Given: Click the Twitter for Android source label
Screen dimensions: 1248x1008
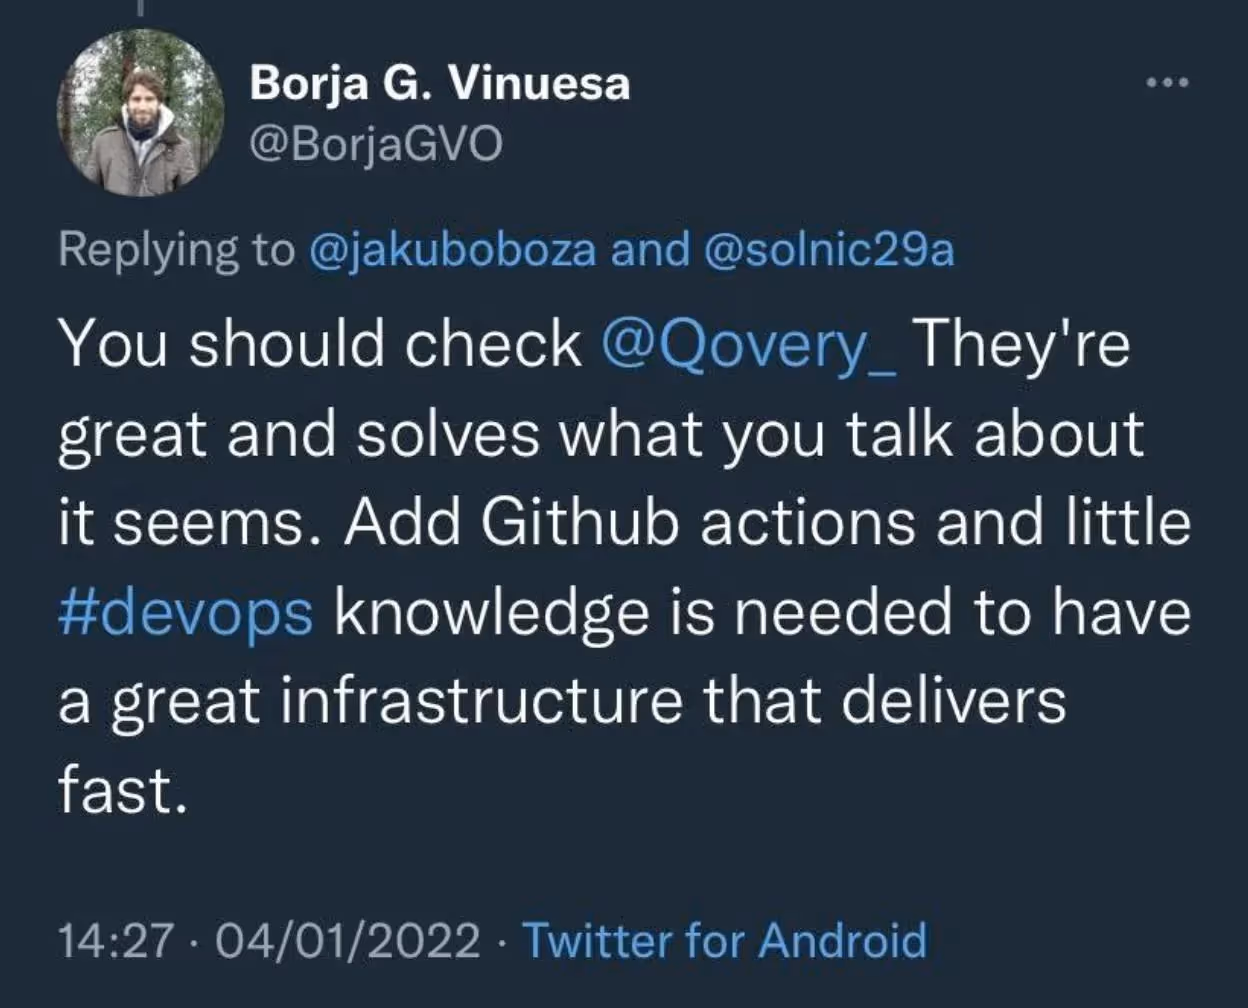Looking at the screenshot, I should point(725,940).
